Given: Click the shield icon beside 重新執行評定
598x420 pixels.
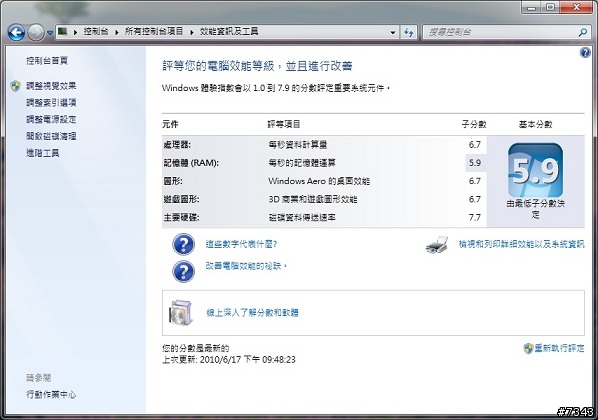Looking at the screenshot, I should pos(528,348).
